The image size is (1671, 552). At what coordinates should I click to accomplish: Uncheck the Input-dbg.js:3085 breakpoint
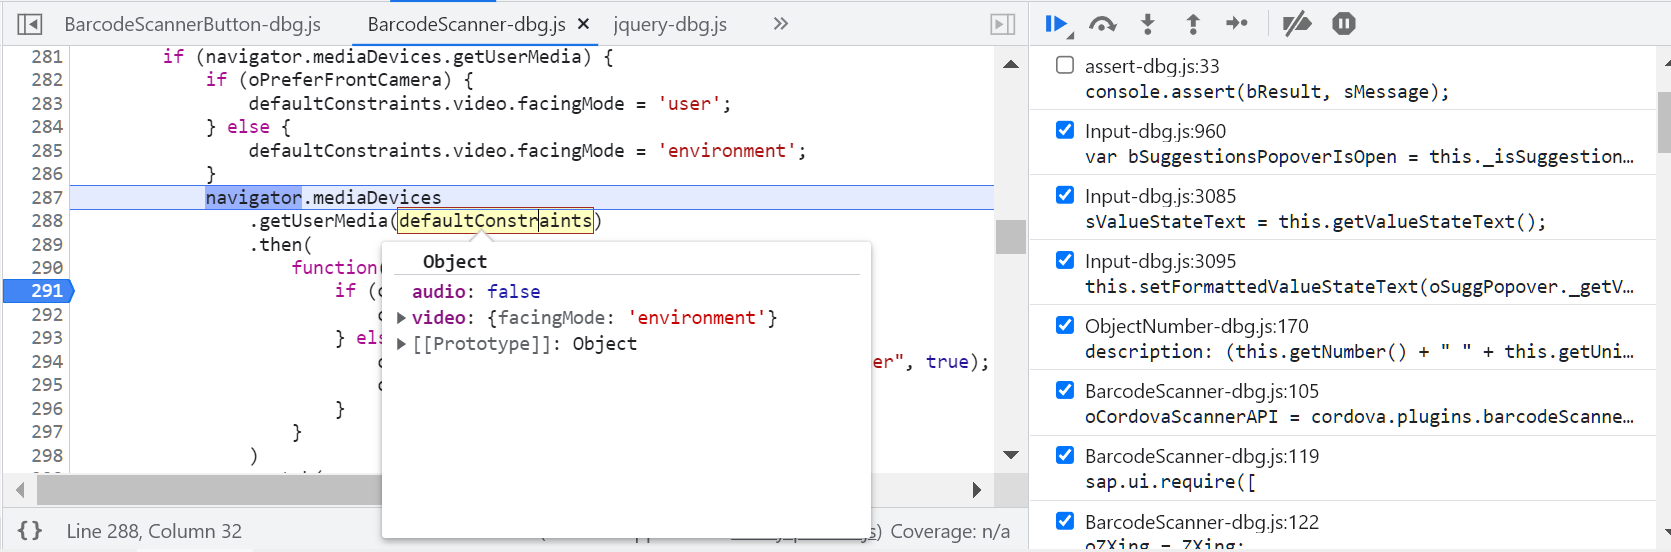pos(1065,195)
